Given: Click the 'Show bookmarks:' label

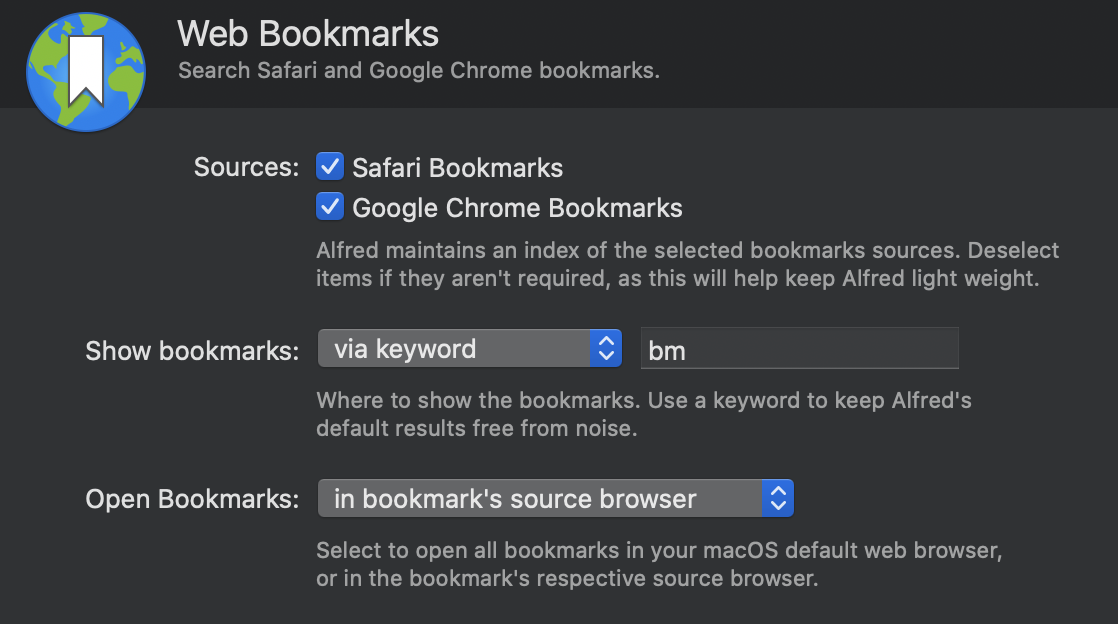Looking at the screenshot, I should [192, 350].
